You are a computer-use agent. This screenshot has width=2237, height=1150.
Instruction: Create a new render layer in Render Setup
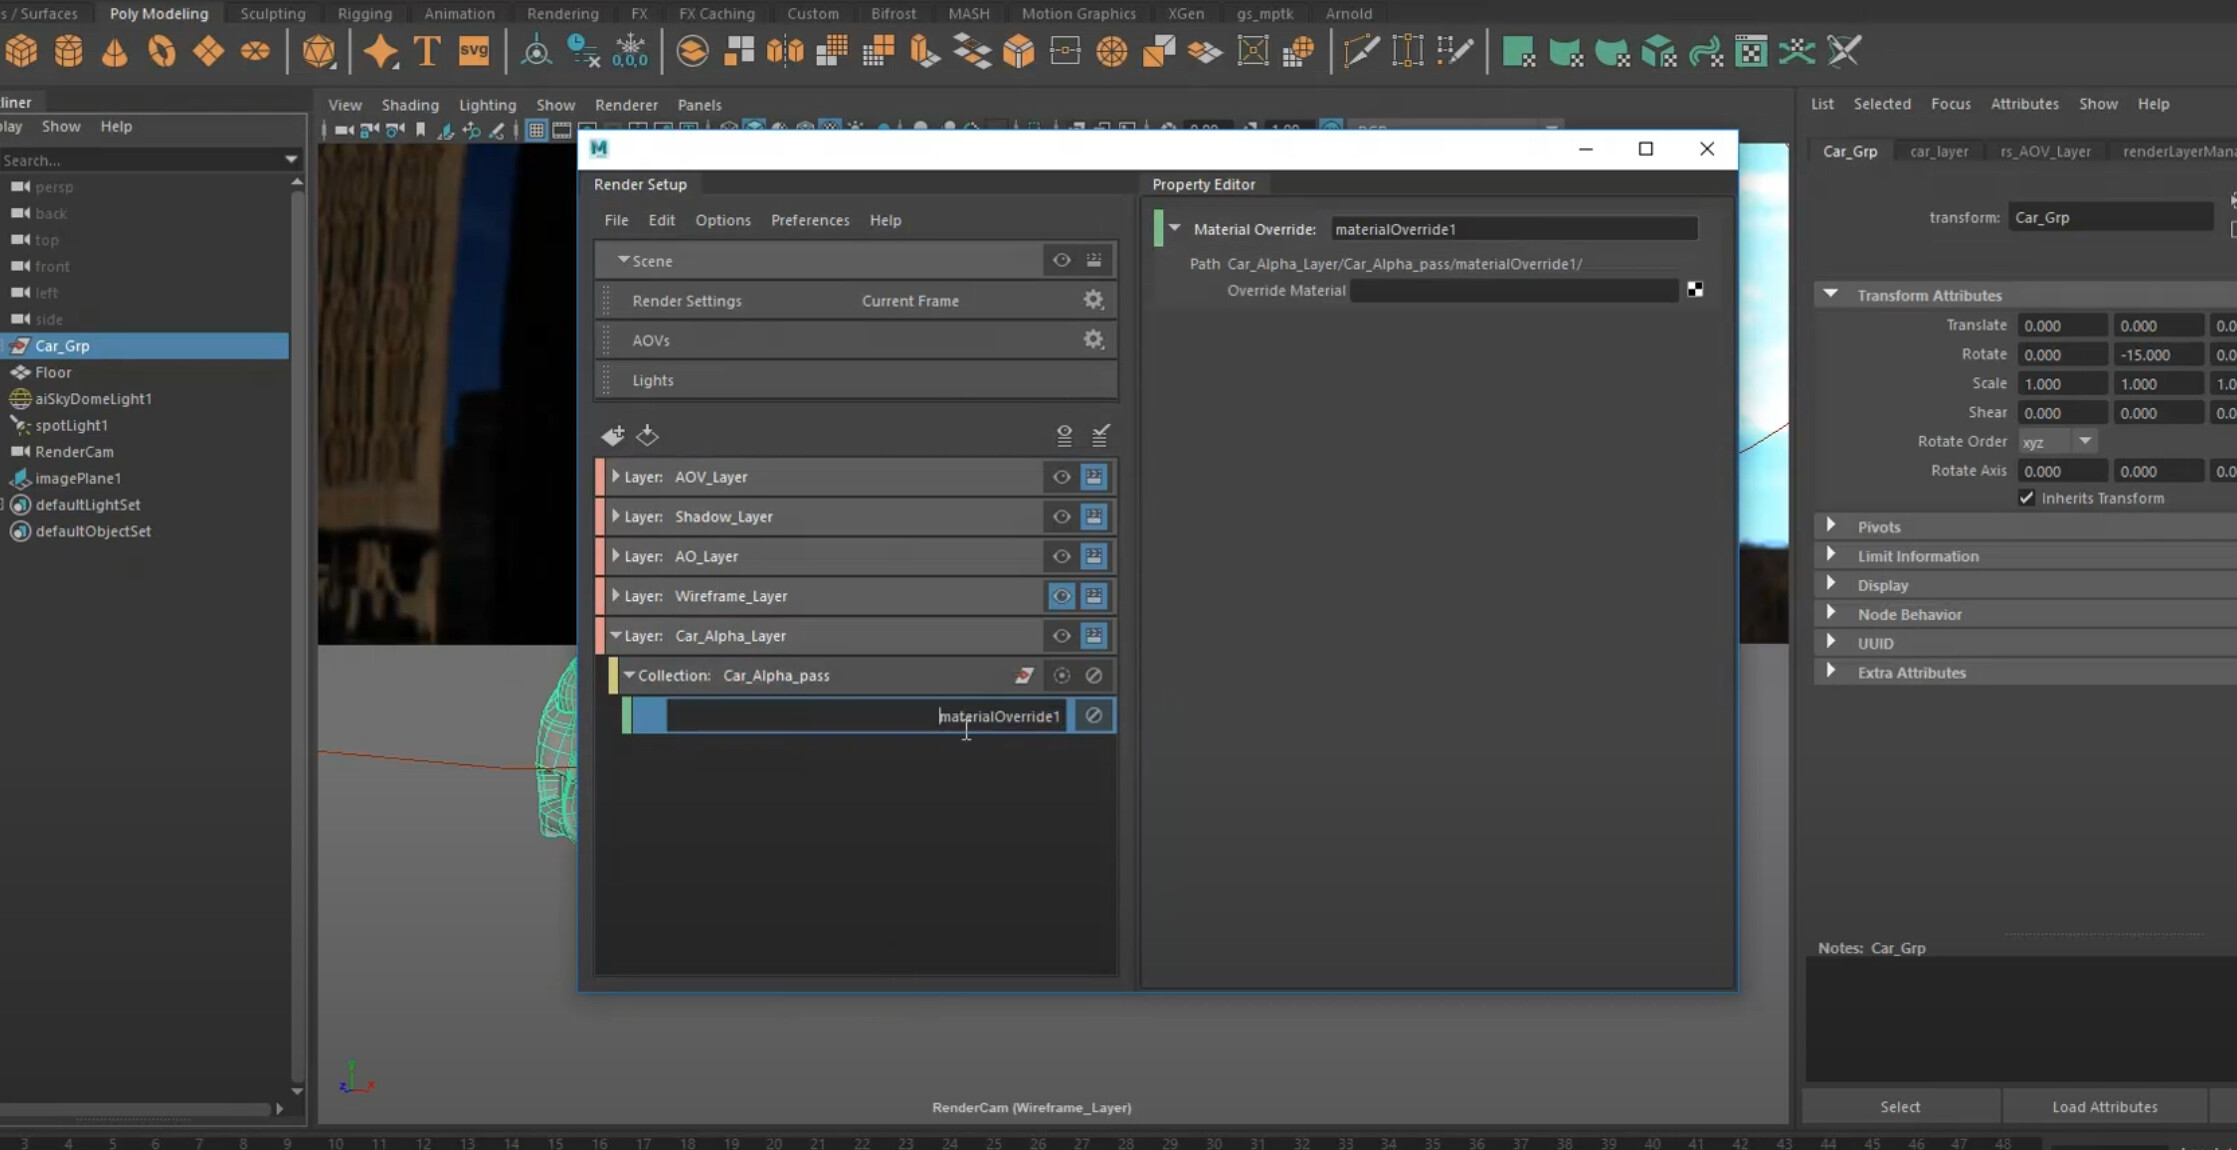613,436
